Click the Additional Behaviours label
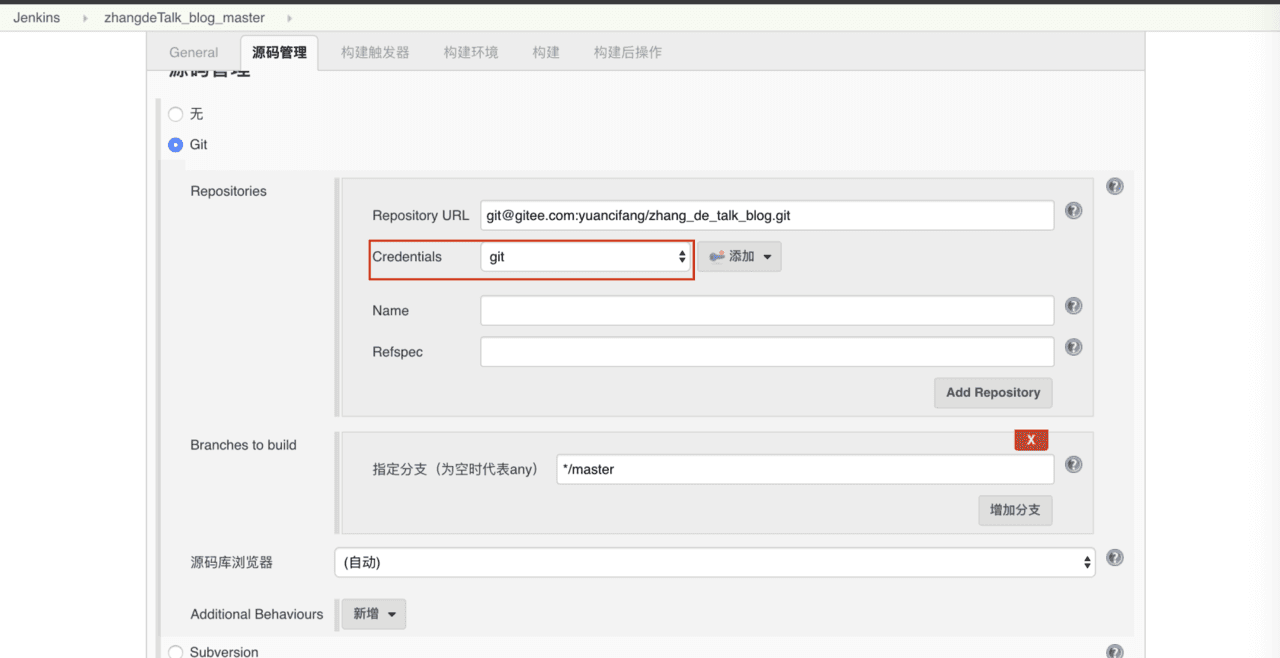The height and width of the screenshot is (658, 1280). (257, 614)
